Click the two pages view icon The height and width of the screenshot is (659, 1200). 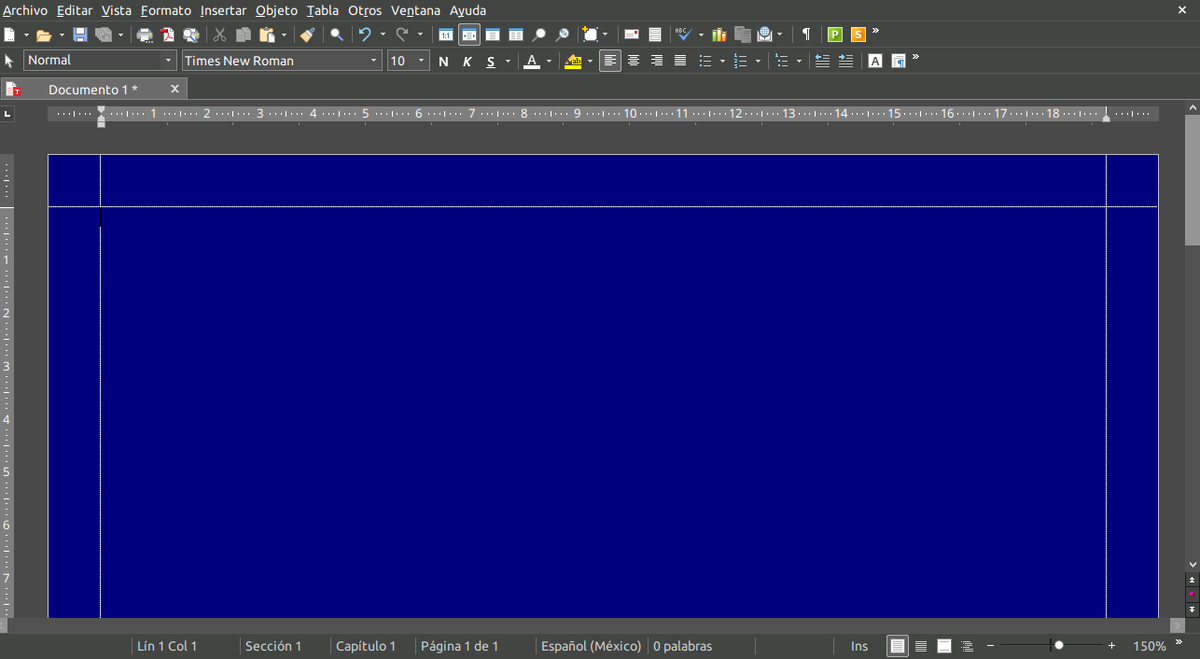[516, 35]
